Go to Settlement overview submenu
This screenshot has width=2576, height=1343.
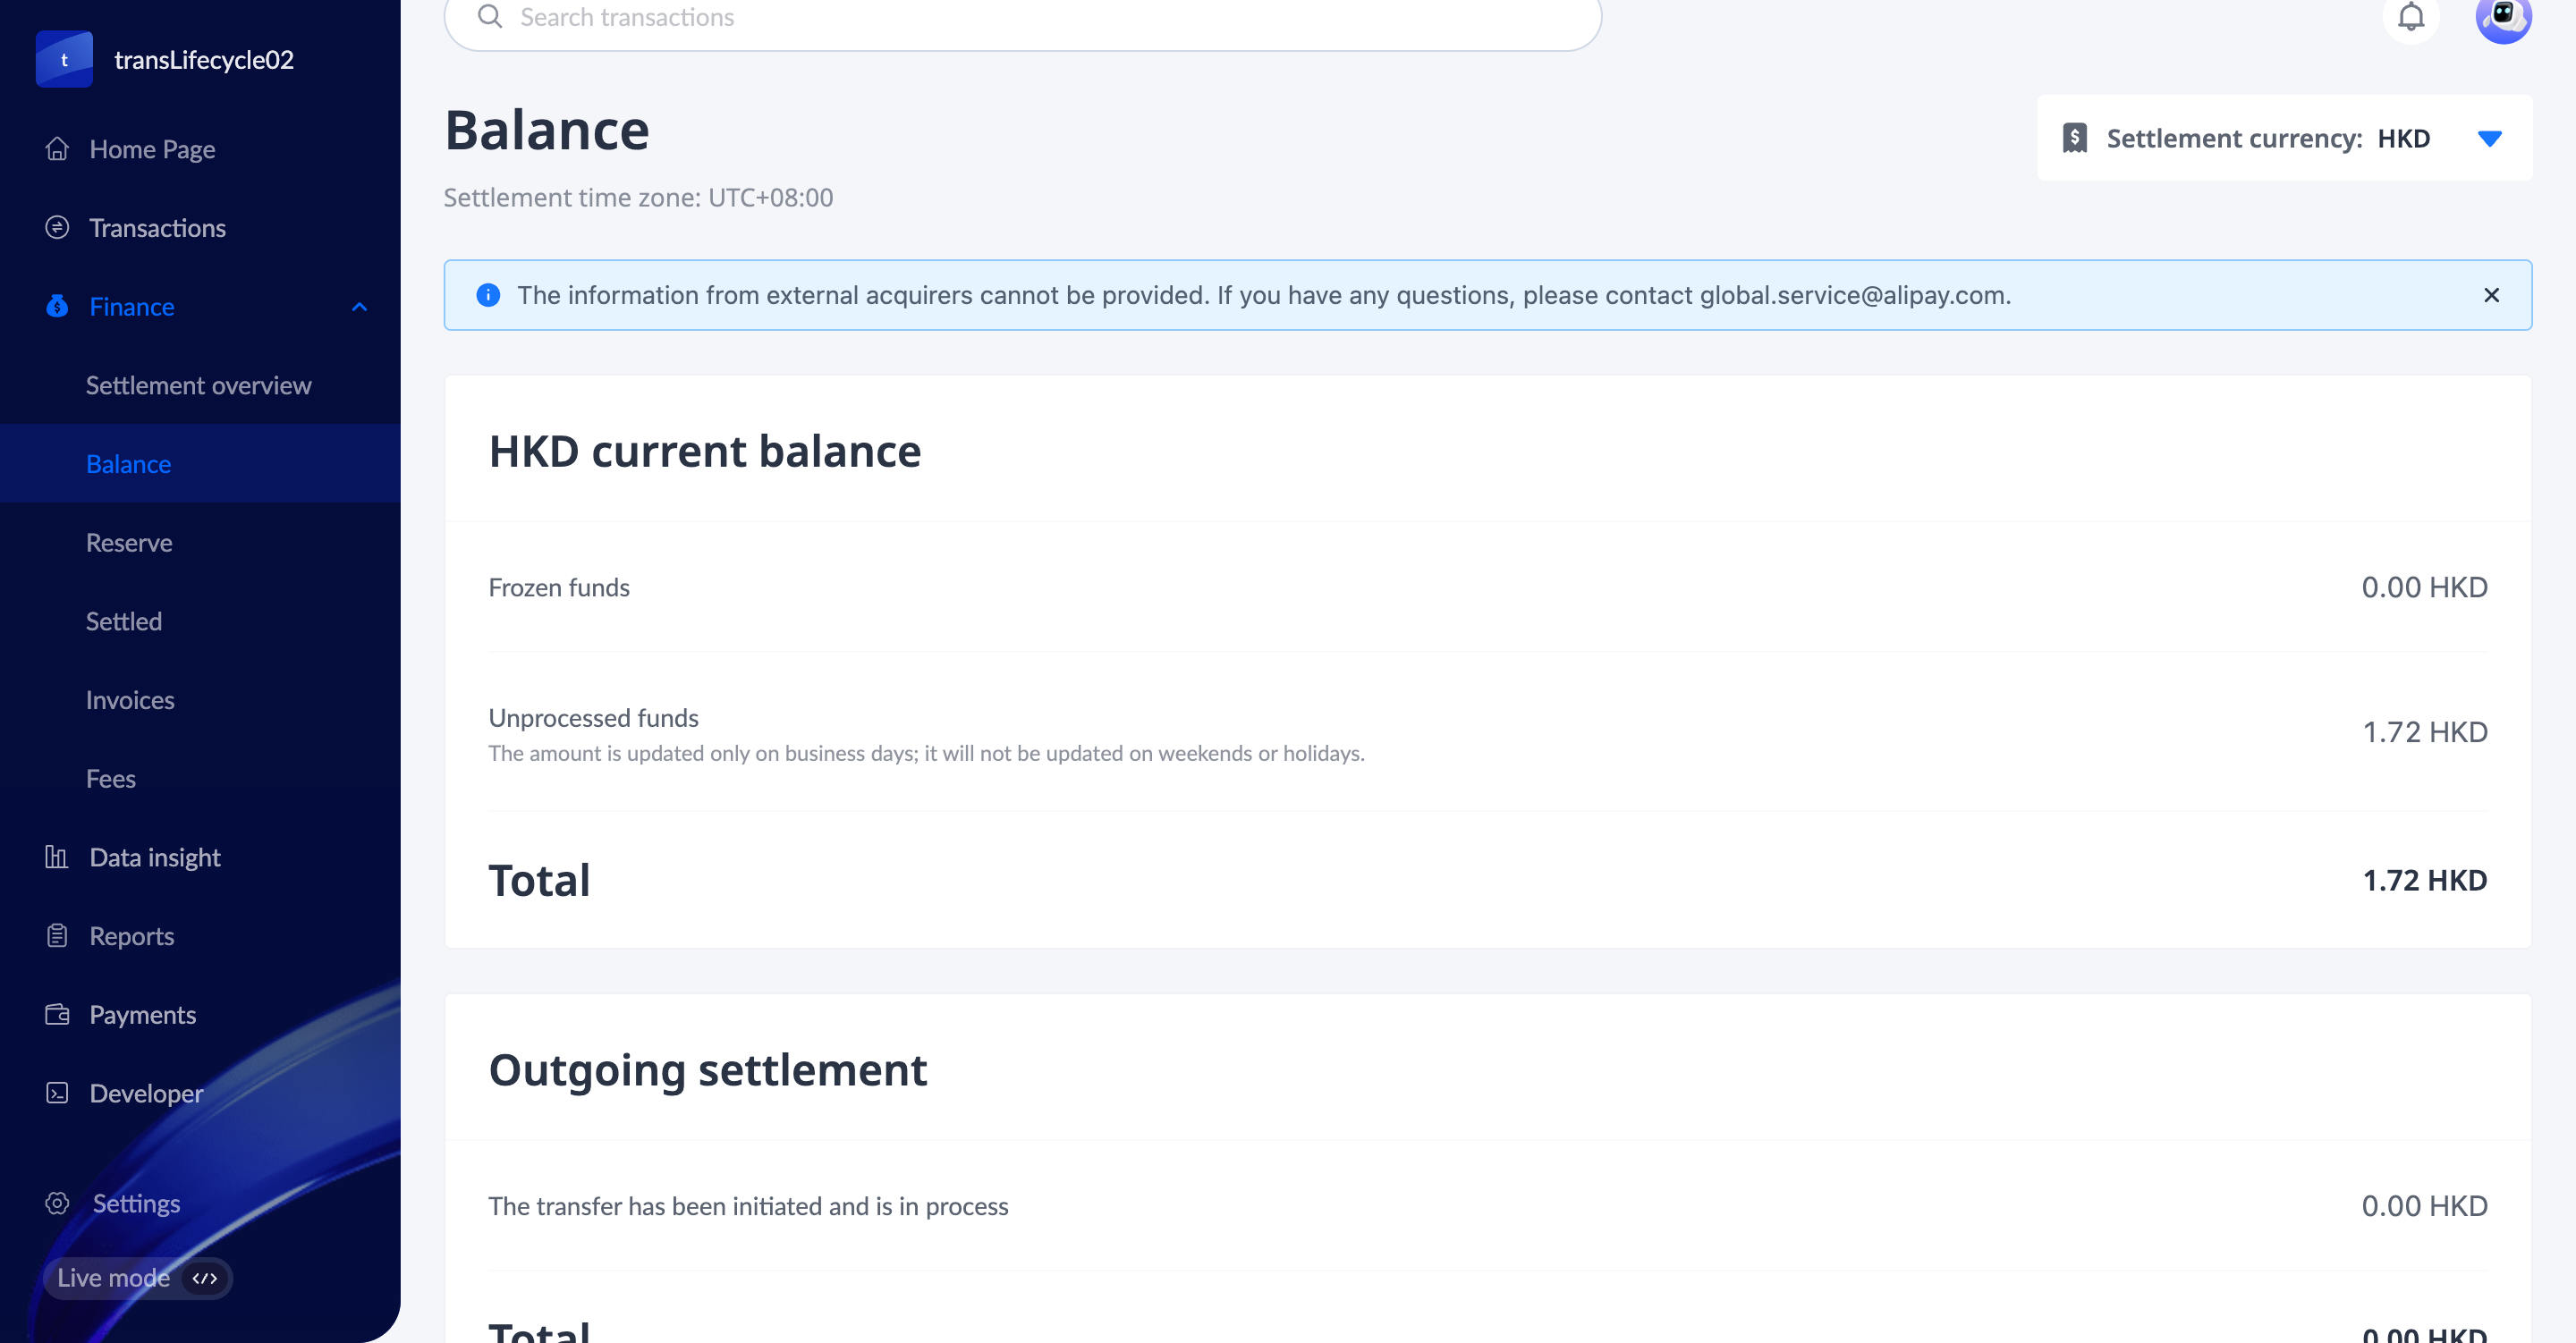pos(198,385)
